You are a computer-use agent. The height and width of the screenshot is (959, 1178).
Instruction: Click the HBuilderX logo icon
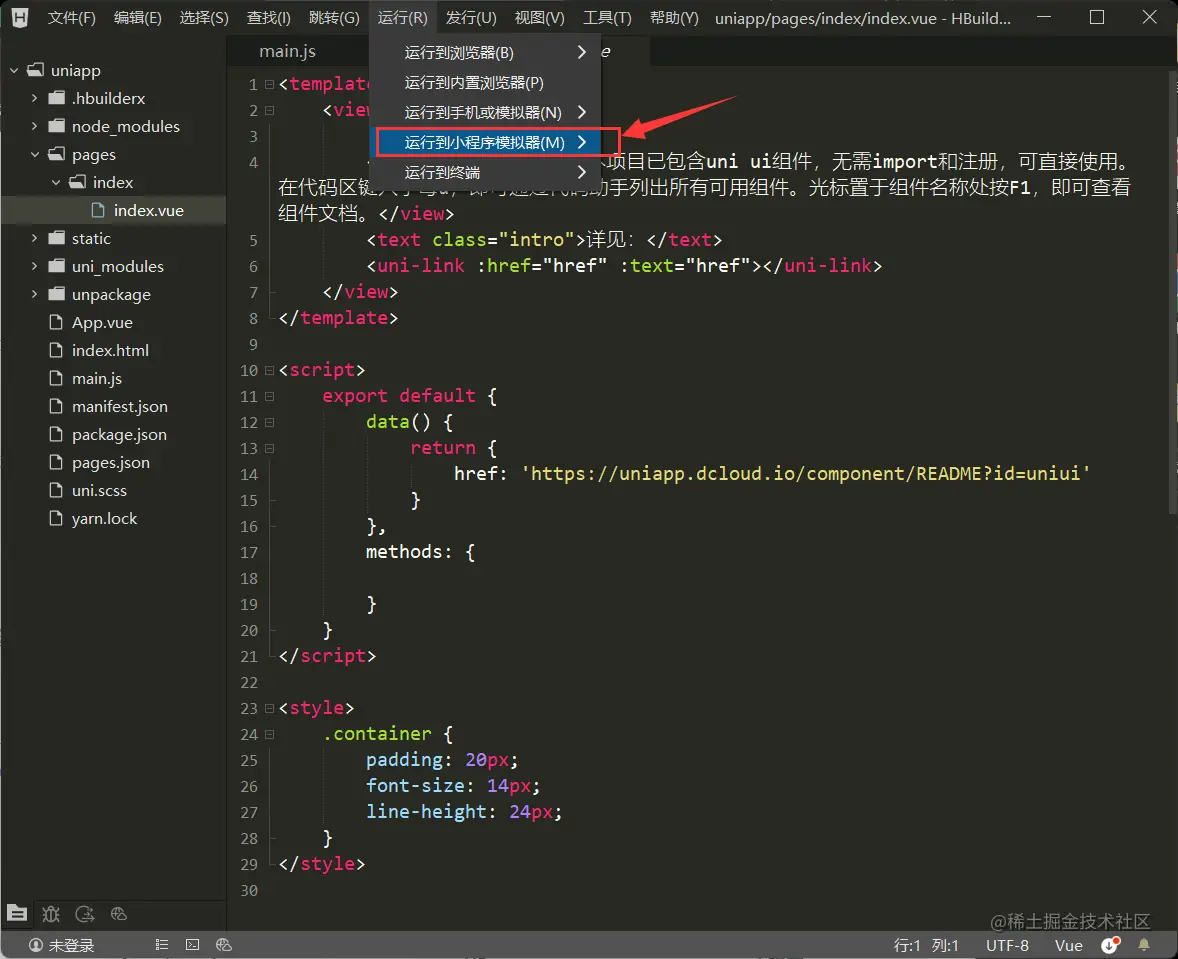tap(20, 17)
